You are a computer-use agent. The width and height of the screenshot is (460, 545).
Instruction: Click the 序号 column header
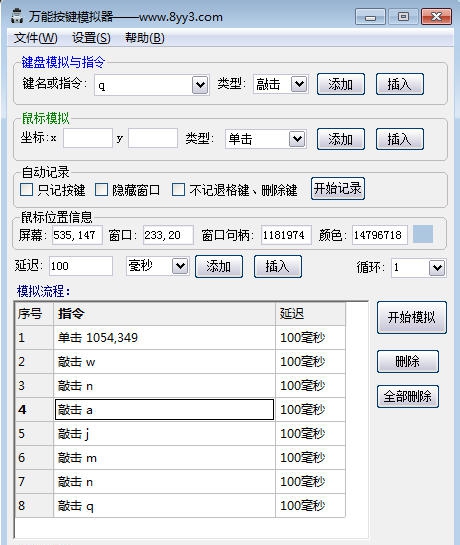(34, 314)
